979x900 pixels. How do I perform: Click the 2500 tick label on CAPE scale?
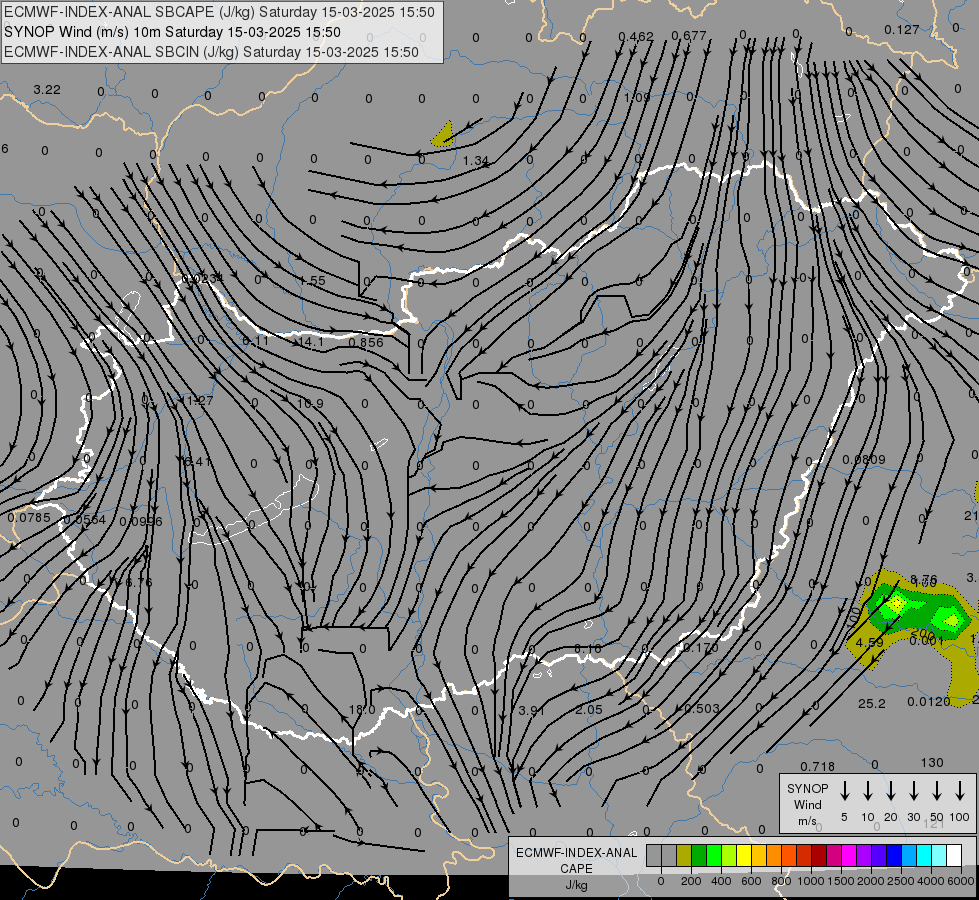(901, 881)
